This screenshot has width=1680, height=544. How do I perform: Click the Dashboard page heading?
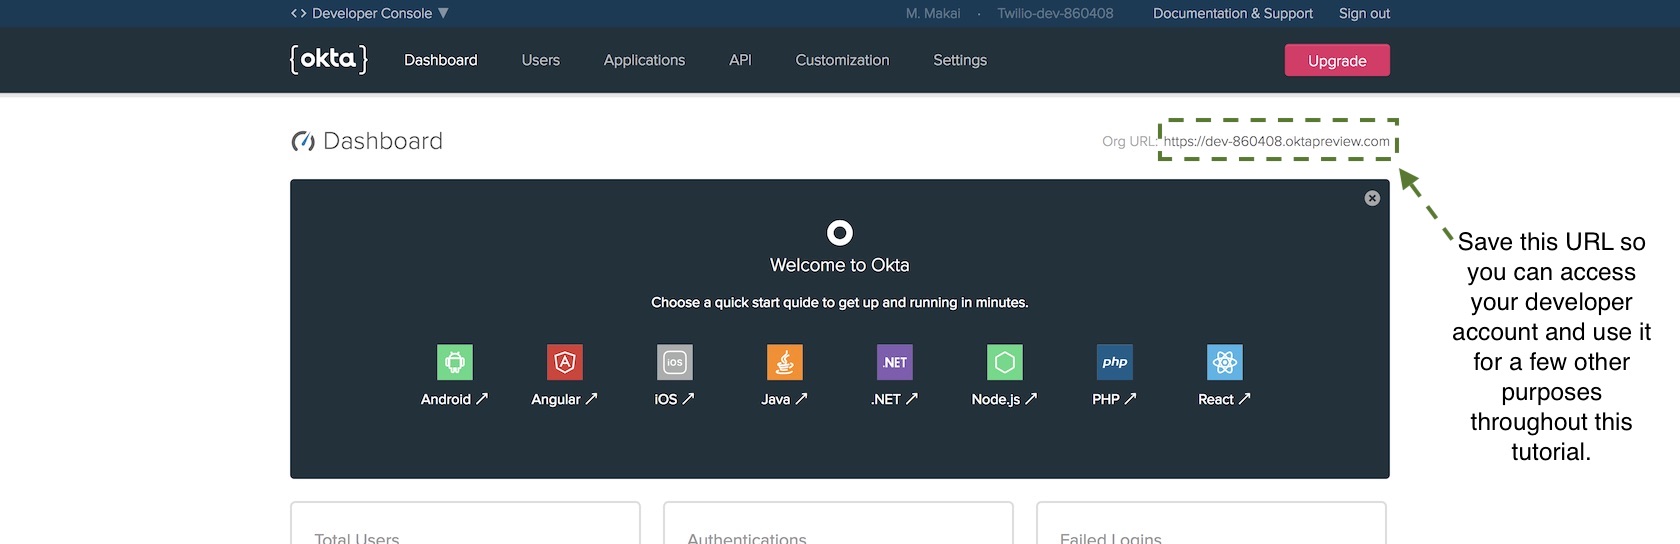[383, 141]
